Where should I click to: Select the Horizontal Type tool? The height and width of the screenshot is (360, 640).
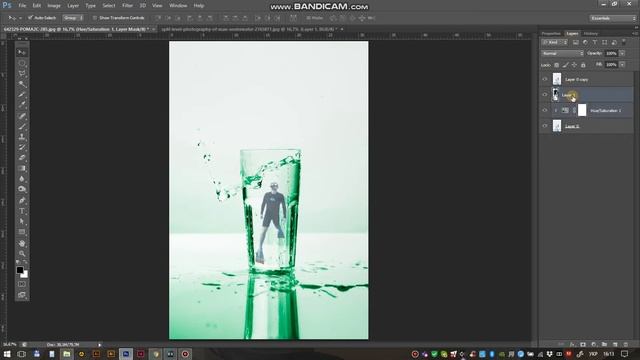click(x=22, y=211)
